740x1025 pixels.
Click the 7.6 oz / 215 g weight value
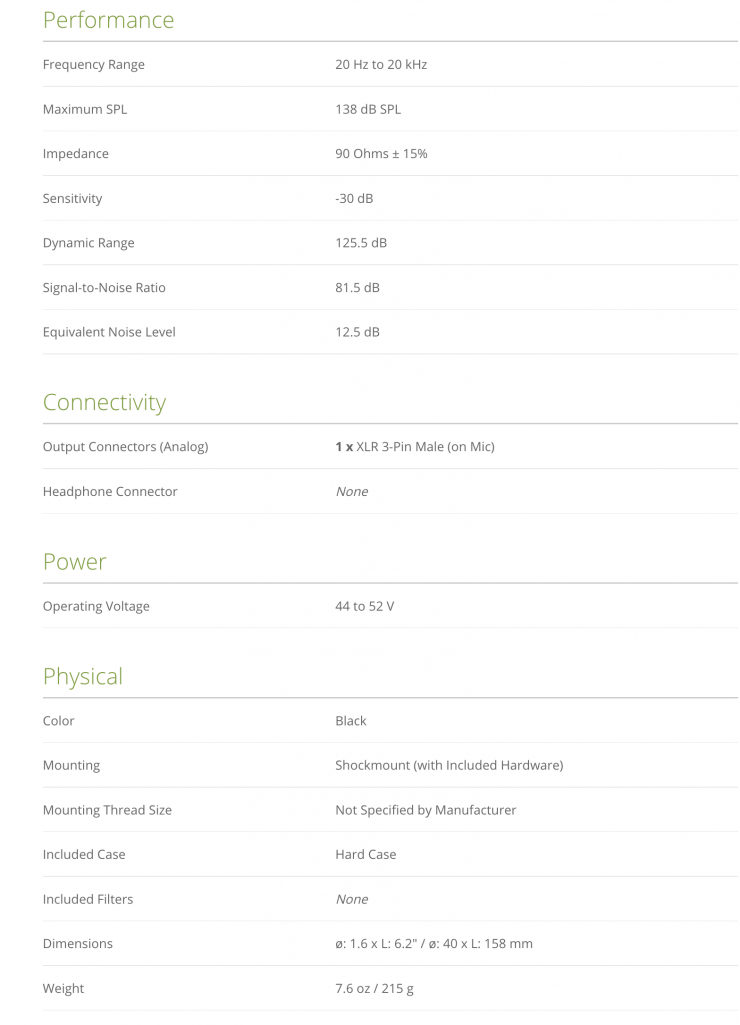(x=374, y=989)
